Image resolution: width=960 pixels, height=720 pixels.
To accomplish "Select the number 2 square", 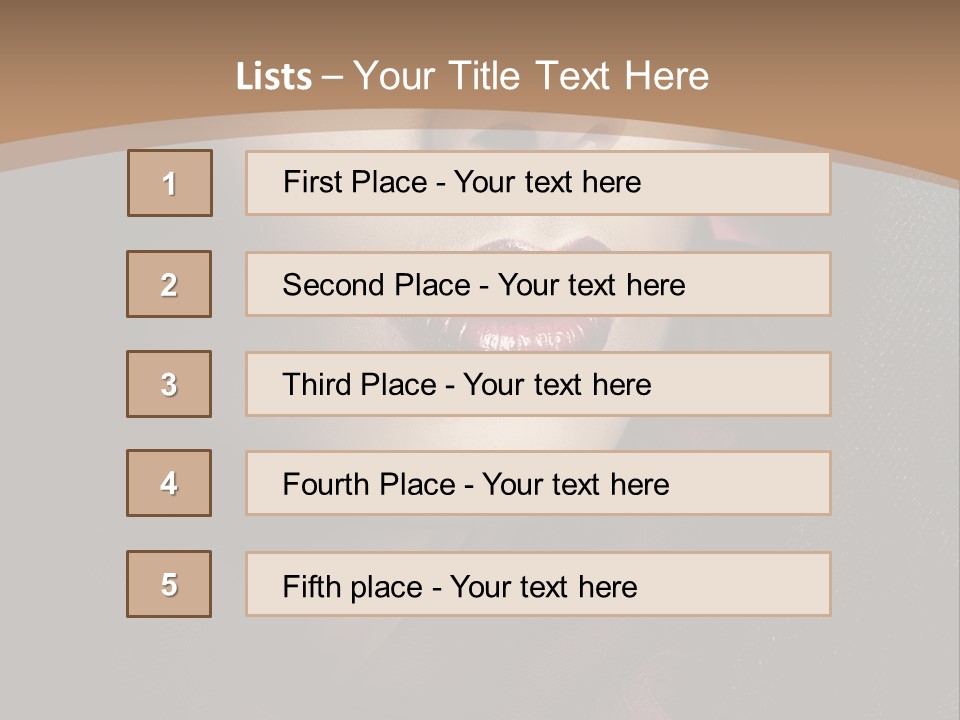I will 169,284.
